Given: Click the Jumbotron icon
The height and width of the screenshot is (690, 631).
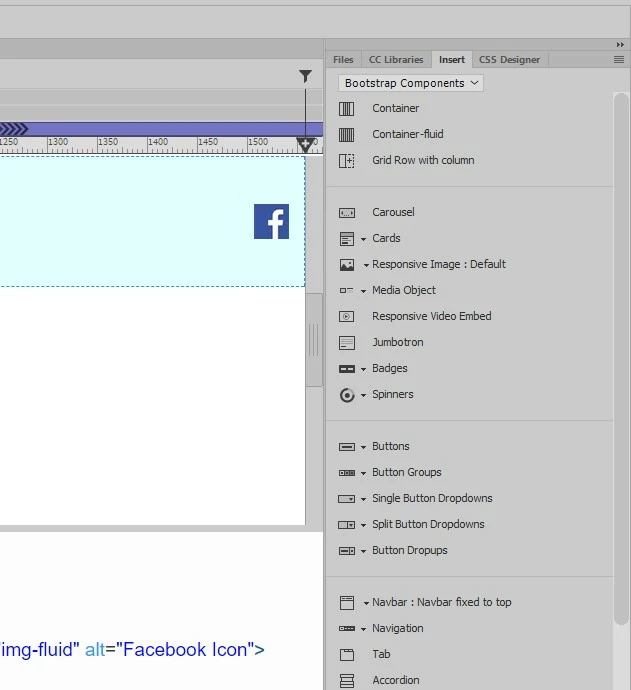Looking at the screenshot, I should (x=347, y=343).
